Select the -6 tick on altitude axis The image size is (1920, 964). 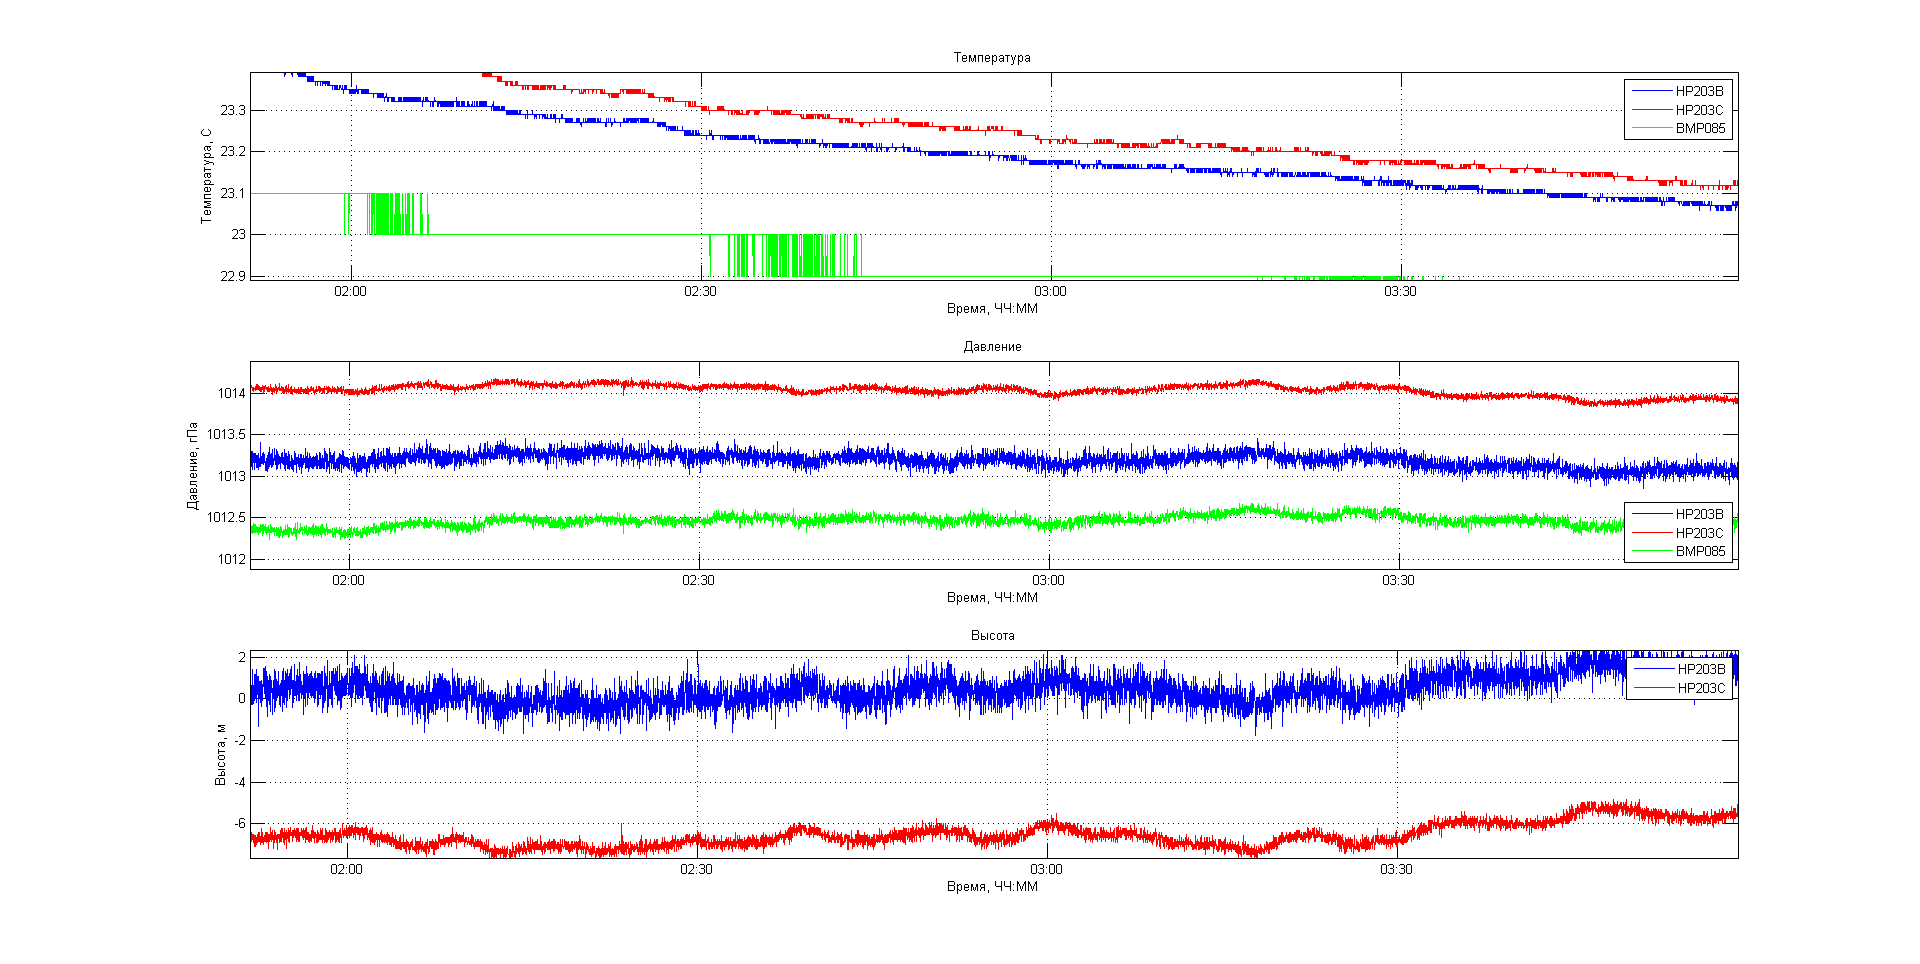pyautogui.click(x=239, y=824)
